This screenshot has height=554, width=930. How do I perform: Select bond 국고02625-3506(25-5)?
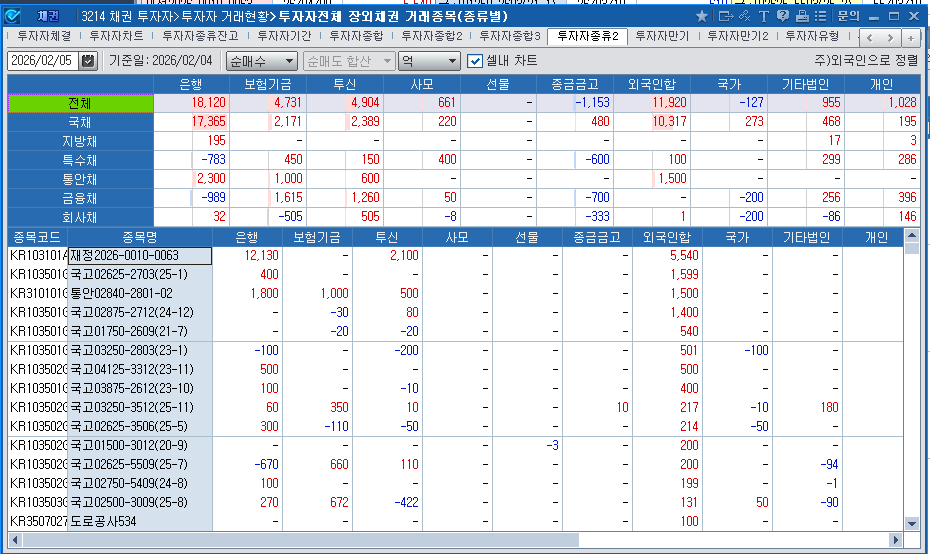pyautogui.click(x=140, y=426)
